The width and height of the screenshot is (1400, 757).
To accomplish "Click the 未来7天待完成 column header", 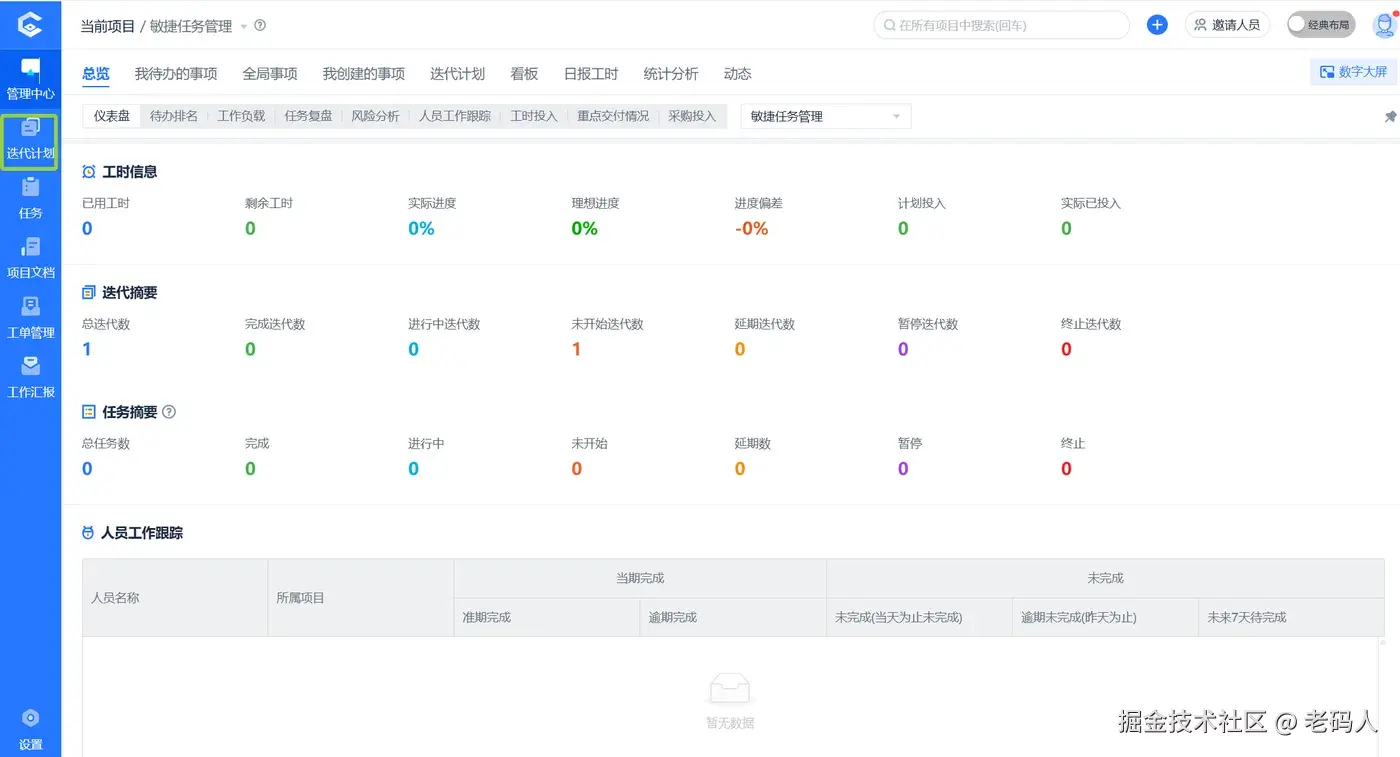I will pyautogui.click(x=1291, y=617).
